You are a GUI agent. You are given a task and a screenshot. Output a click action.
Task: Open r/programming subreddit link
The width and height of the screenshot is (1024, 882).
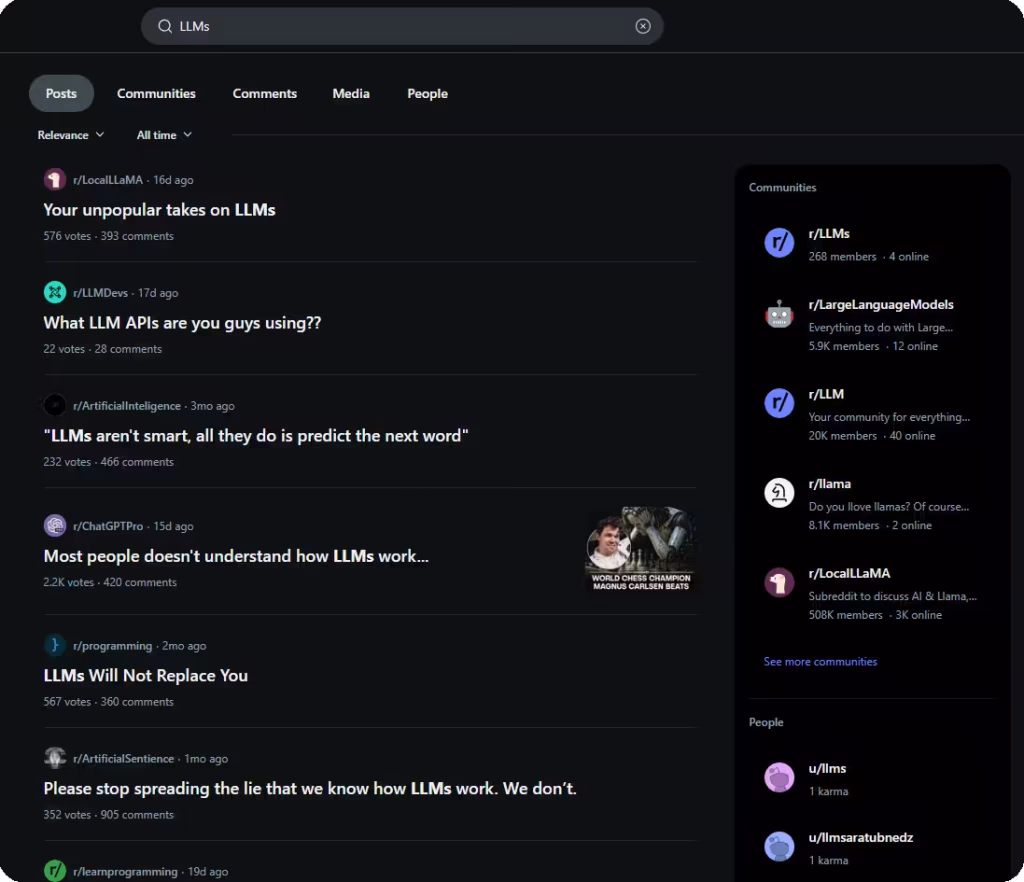[x=112, y=646]
